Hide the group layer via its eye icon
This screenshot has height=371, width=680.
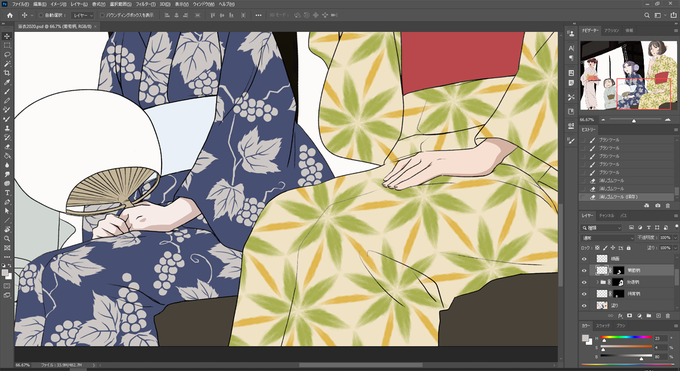[584, 282]
